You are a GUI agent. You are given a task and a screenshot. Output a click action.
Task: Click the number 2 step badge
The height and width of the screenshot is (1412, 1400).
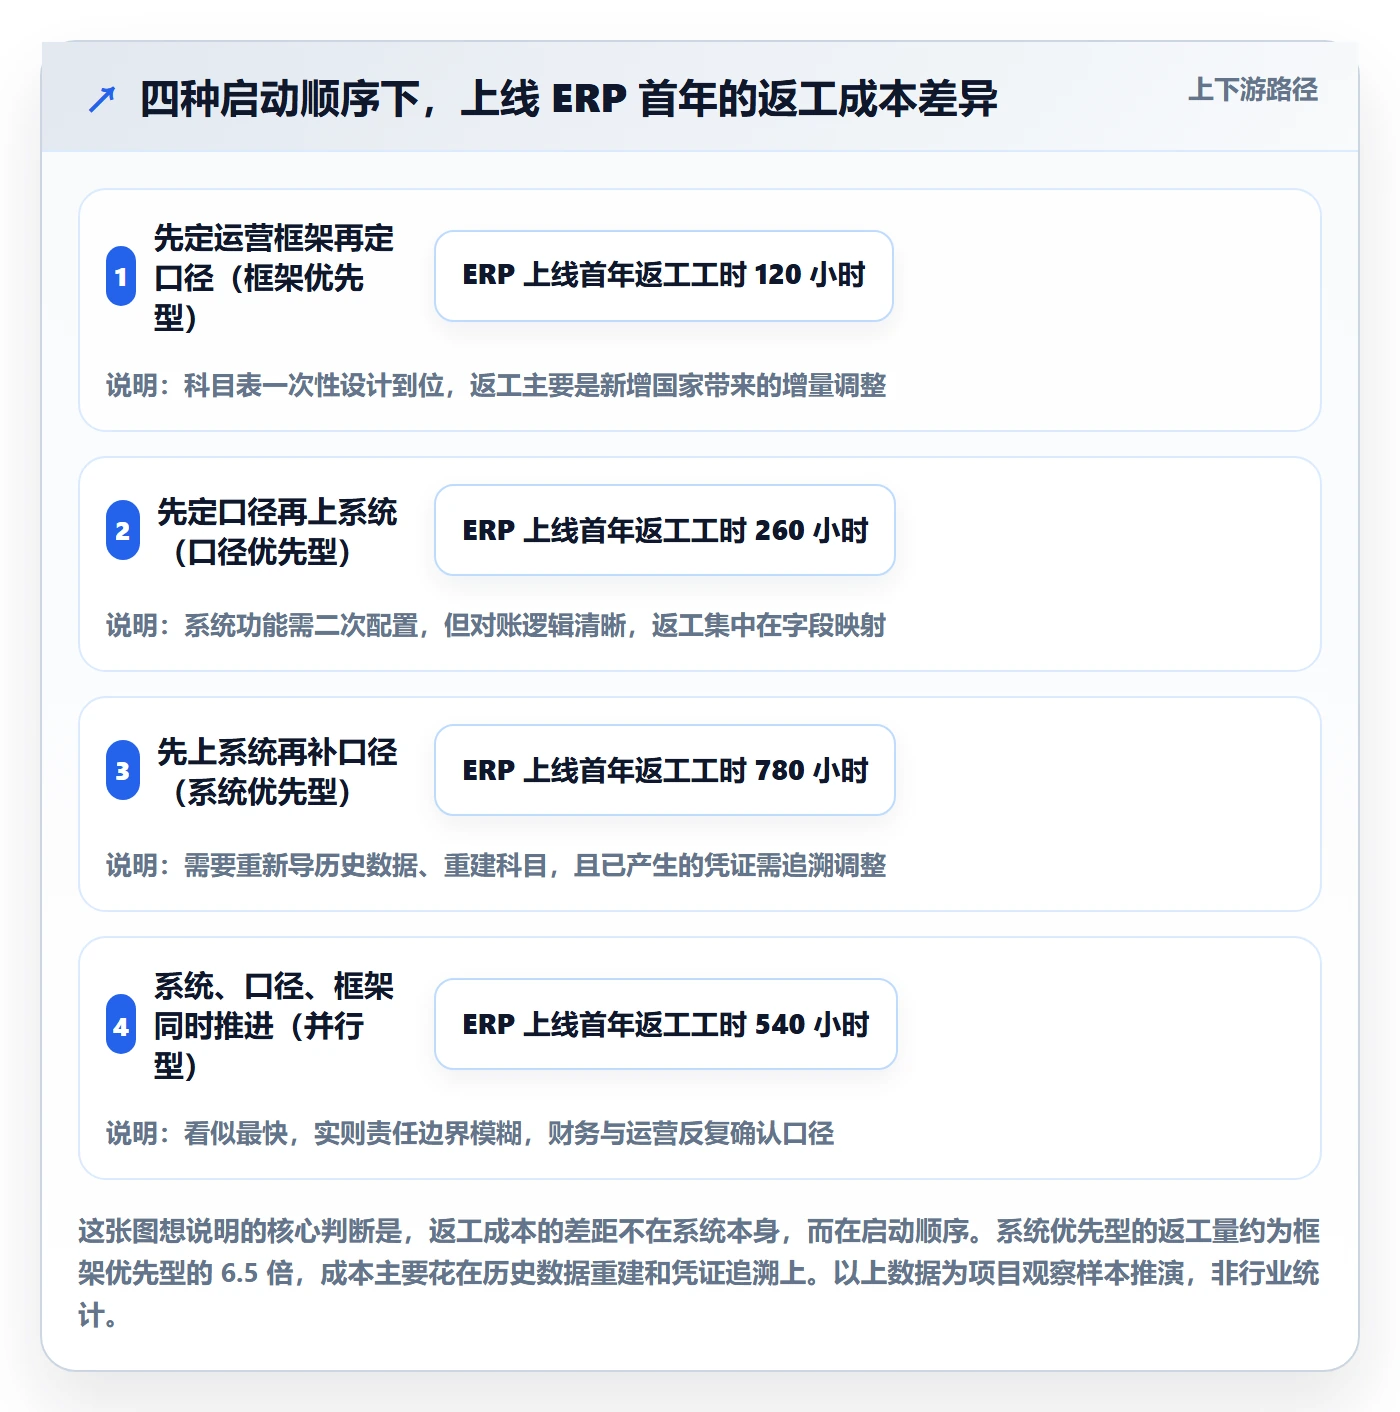point(123,530)
